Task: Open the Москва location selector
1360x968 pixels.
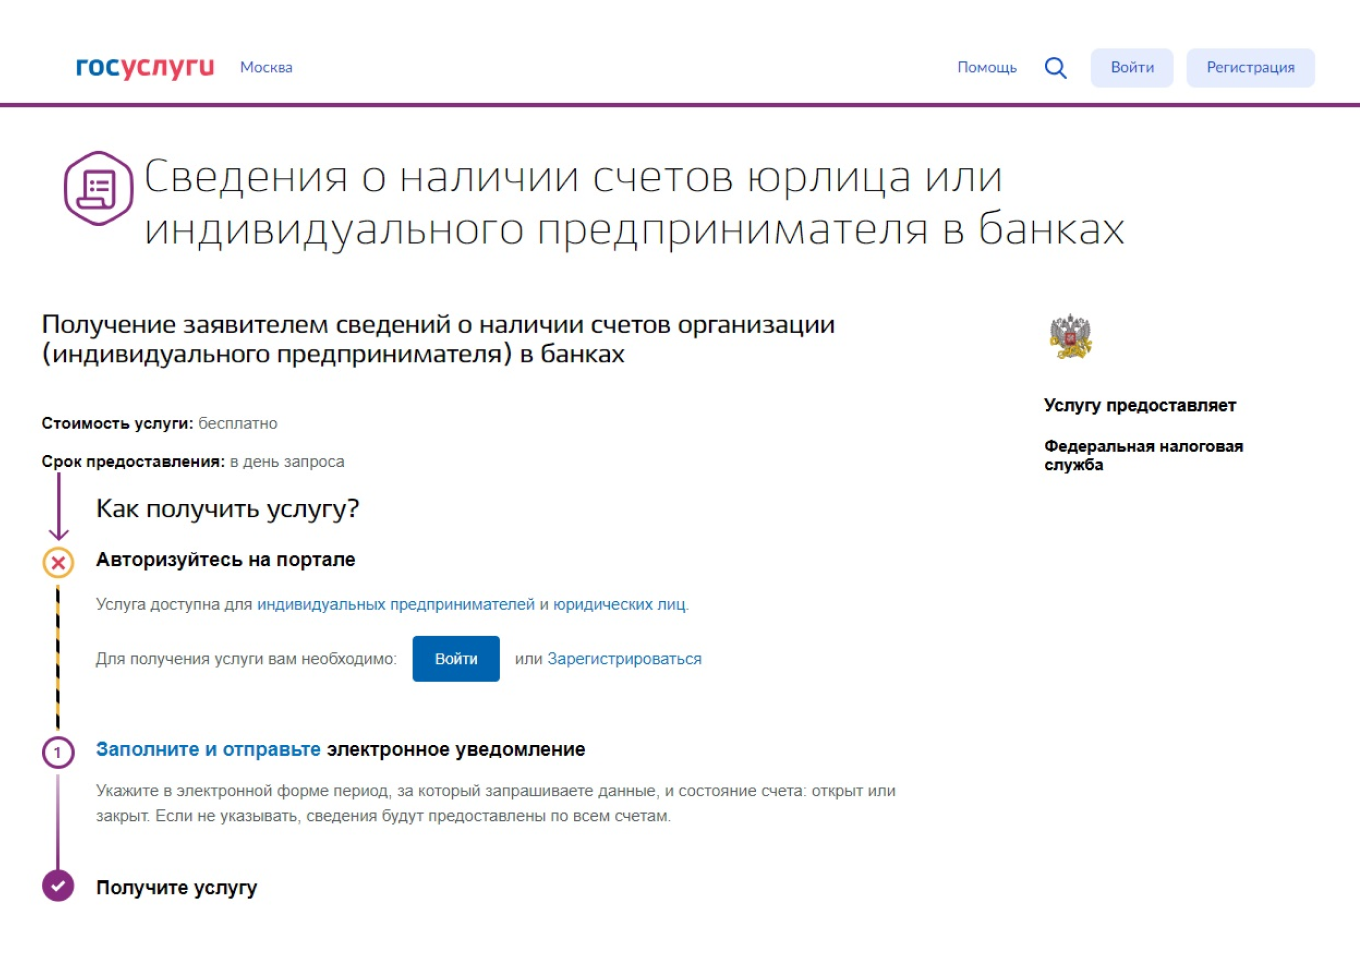Action: [265, 67]
